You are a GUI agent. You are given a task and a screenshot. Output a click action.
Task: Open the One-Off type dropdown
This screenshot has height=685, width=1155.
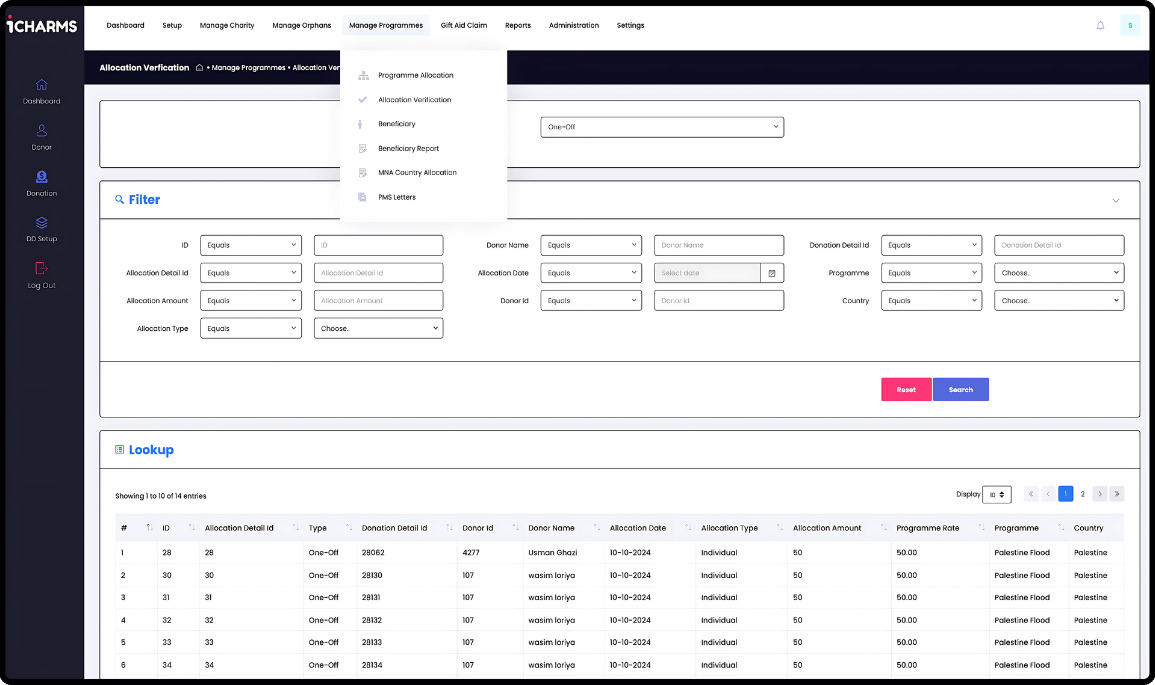coord(661,127)
